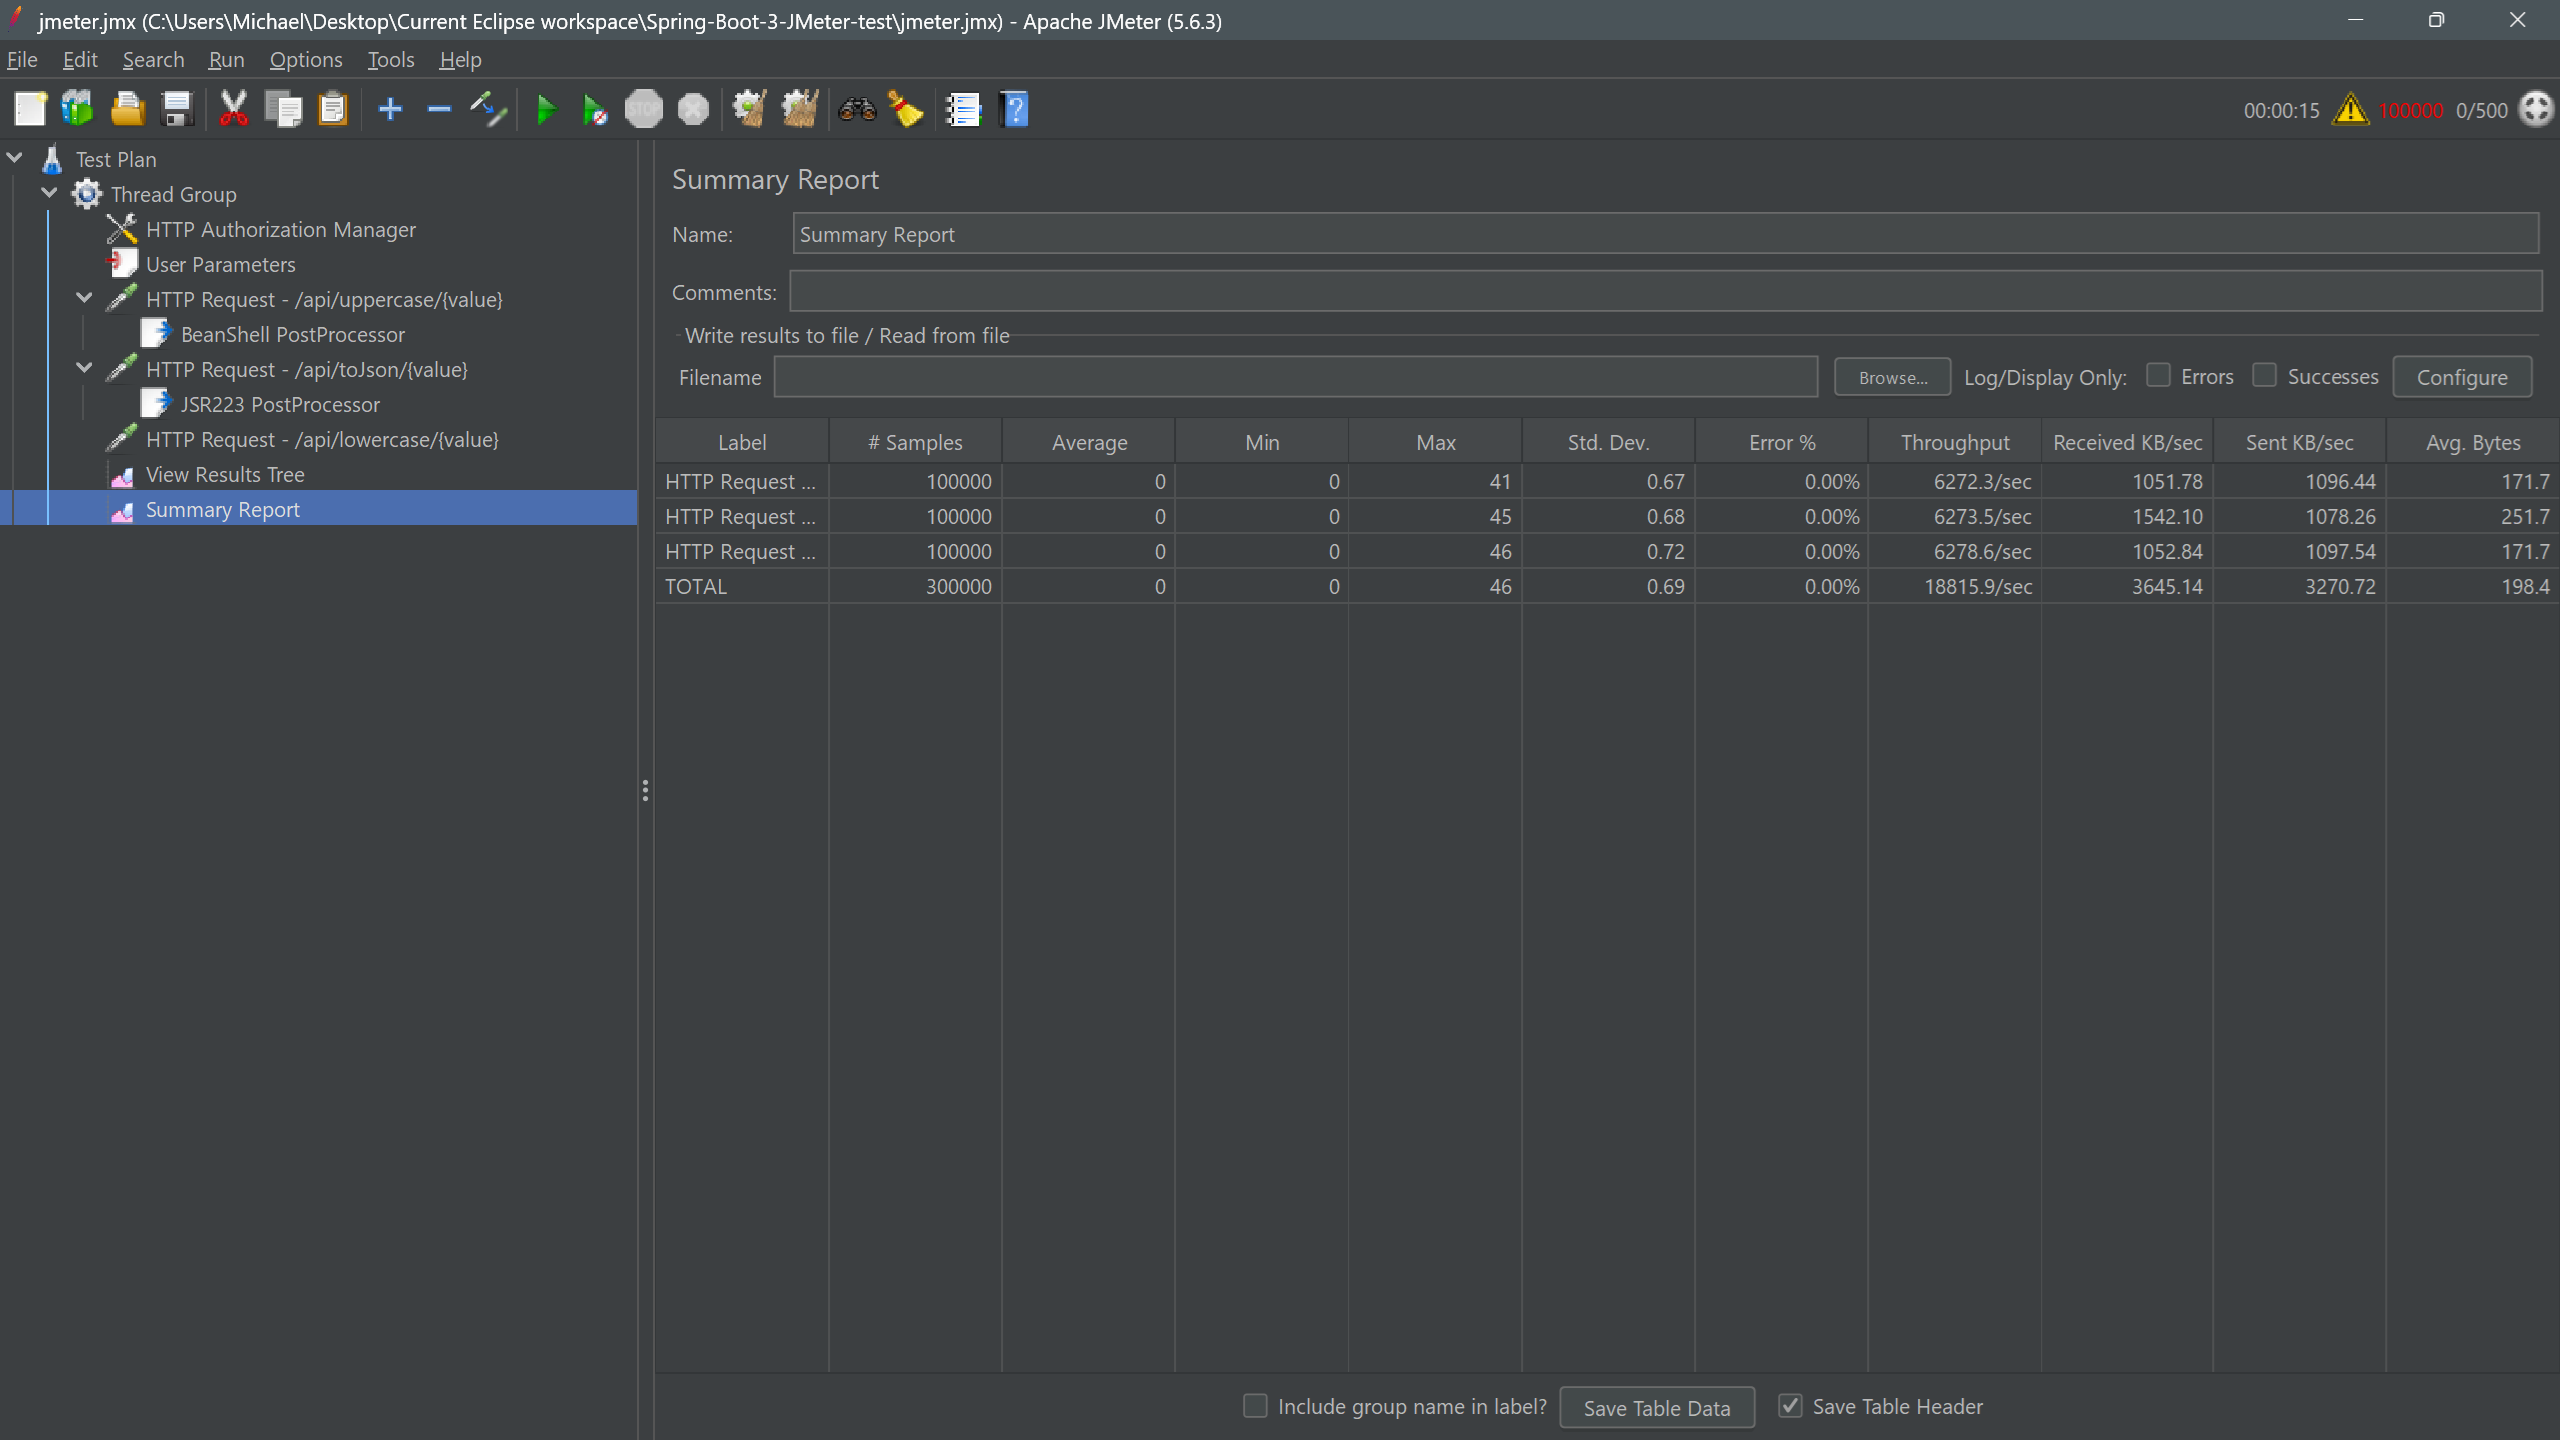Click the Comments input field

[1666, 292]
